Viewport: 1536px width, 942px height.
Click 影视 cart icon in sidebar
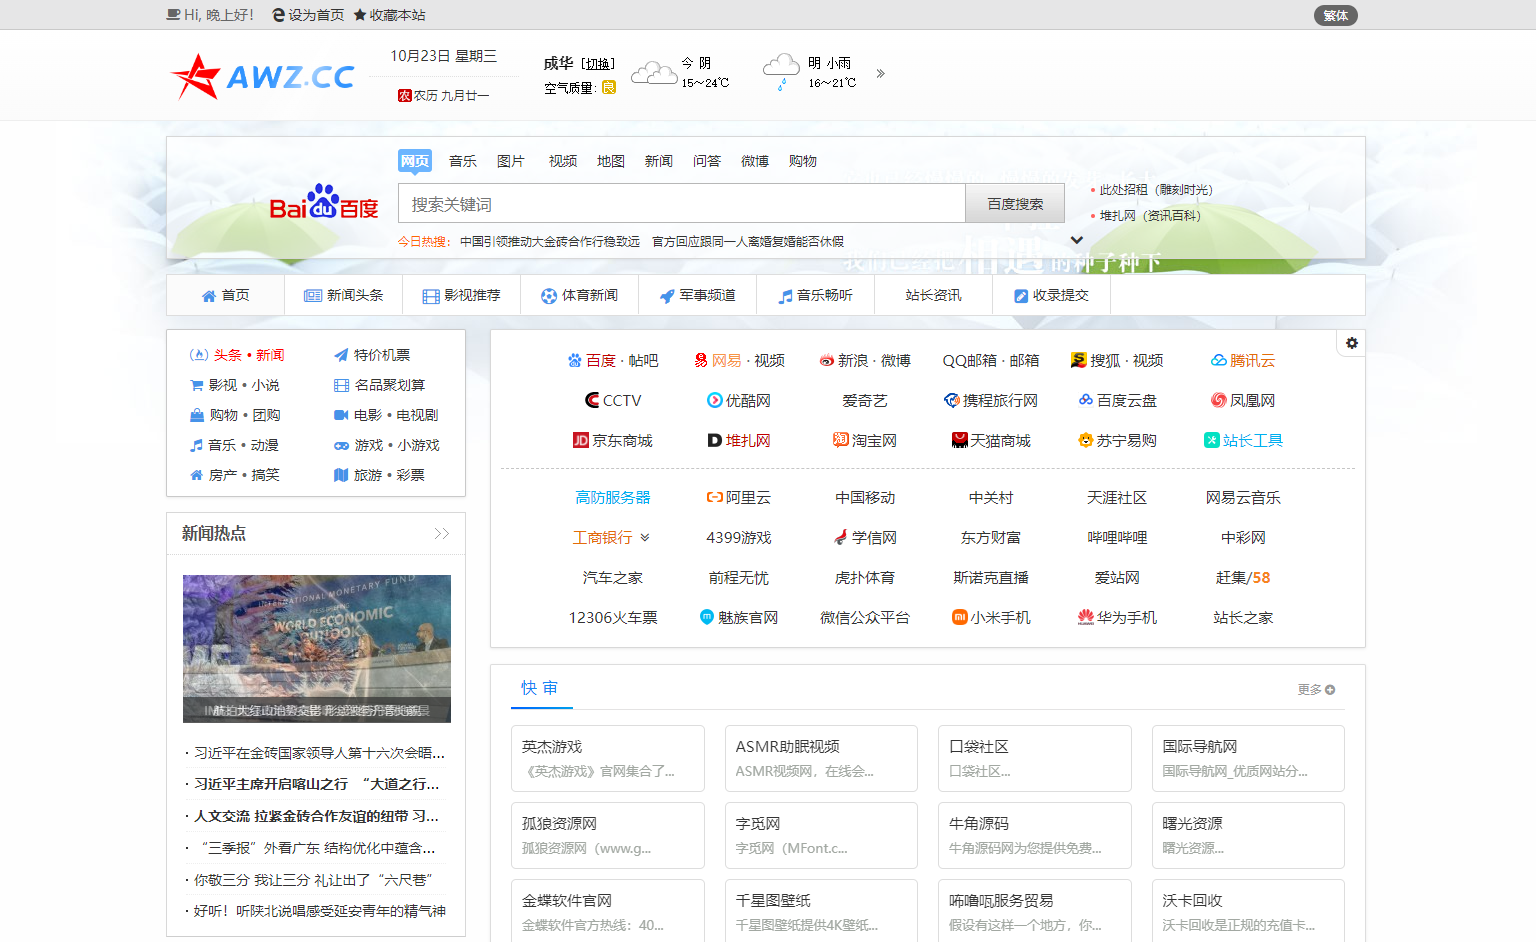[197, 385]
